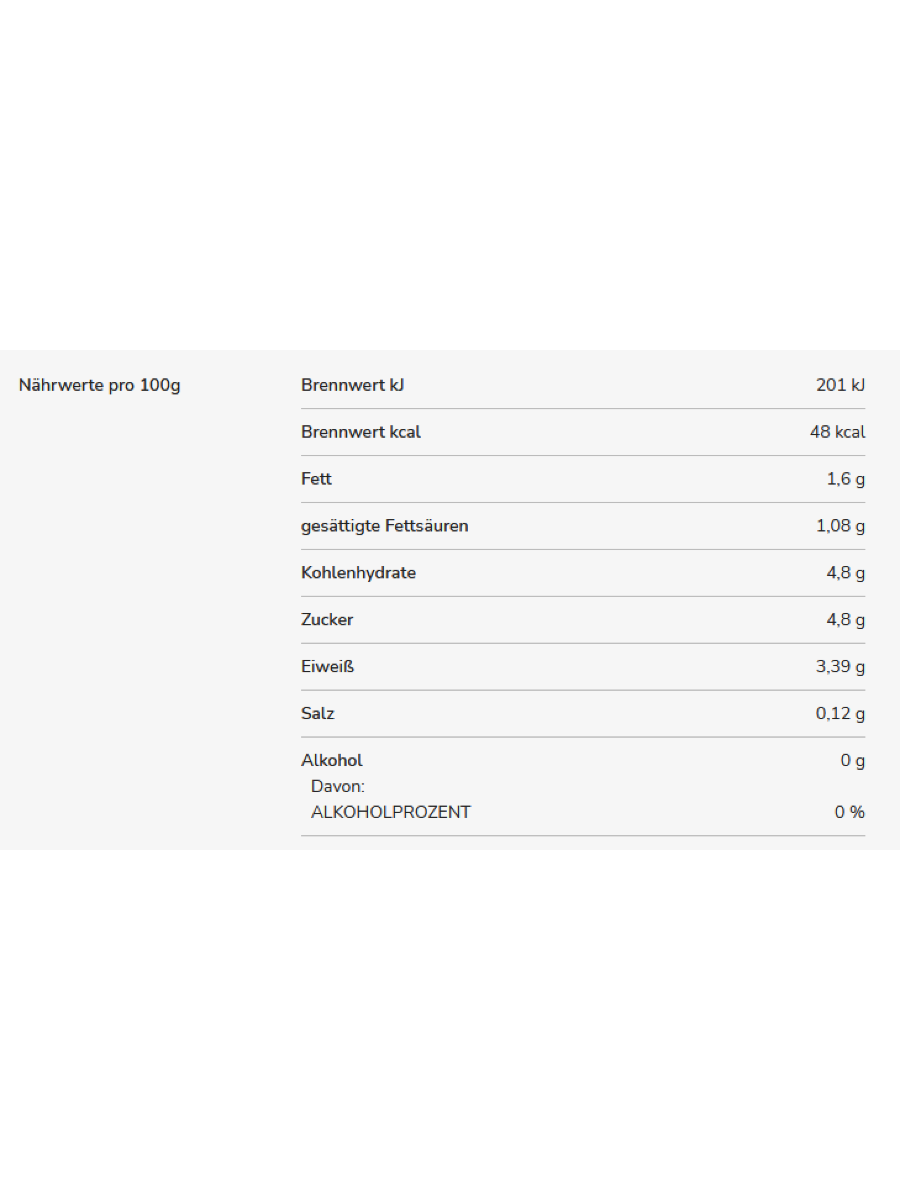Click the 'Zucker' row label
Image resolution: width=900 pixels, height=1200 pixels.
327,620
